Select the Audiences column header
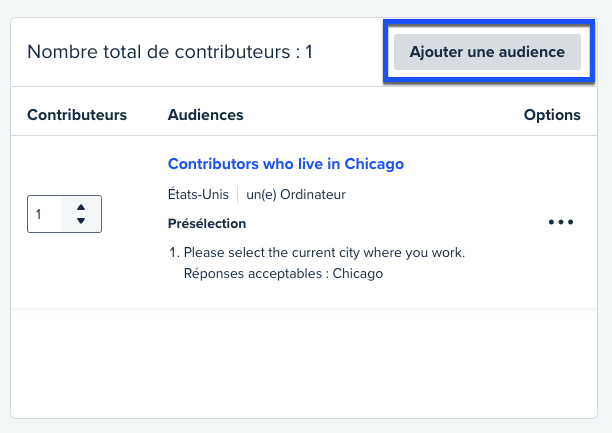 point(205,115)
